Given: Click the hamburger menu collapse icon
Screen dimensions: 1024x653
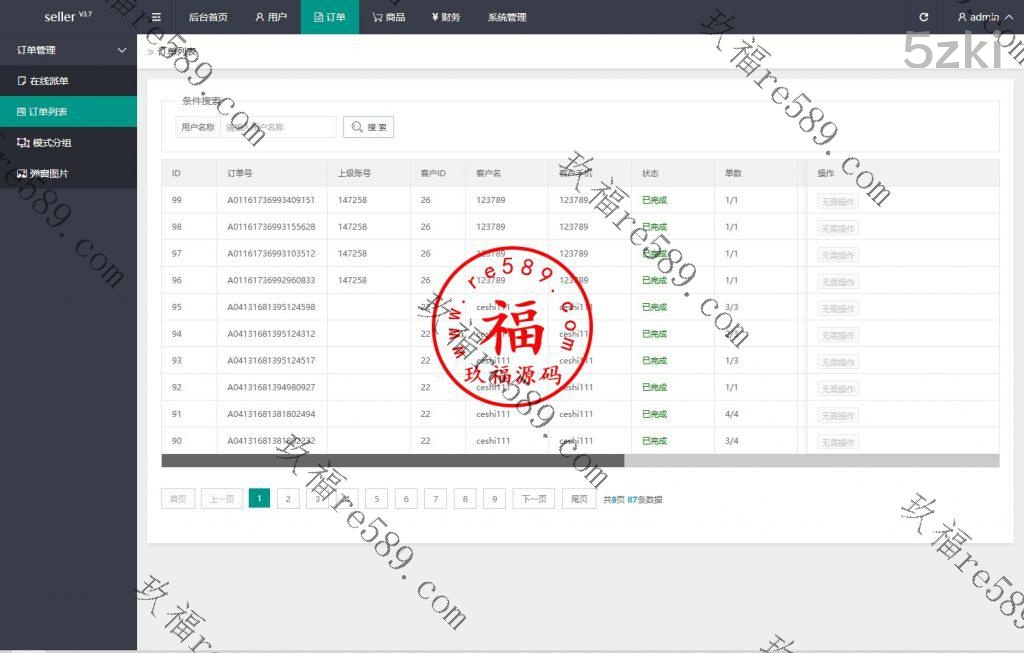Looking at the screenshot, I should pyautogui.click(x=156, y=17).
